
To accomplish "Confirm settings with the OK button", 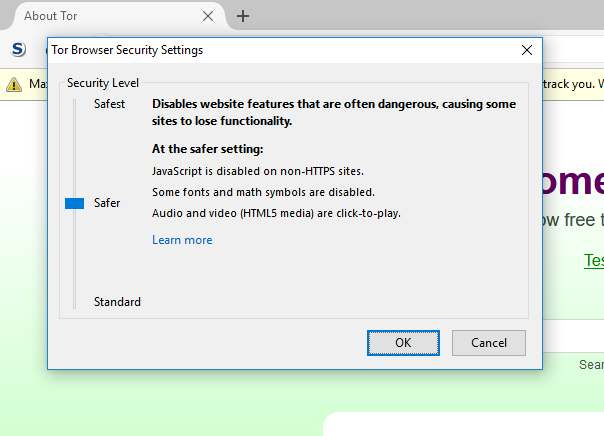I will pos(403,342).
